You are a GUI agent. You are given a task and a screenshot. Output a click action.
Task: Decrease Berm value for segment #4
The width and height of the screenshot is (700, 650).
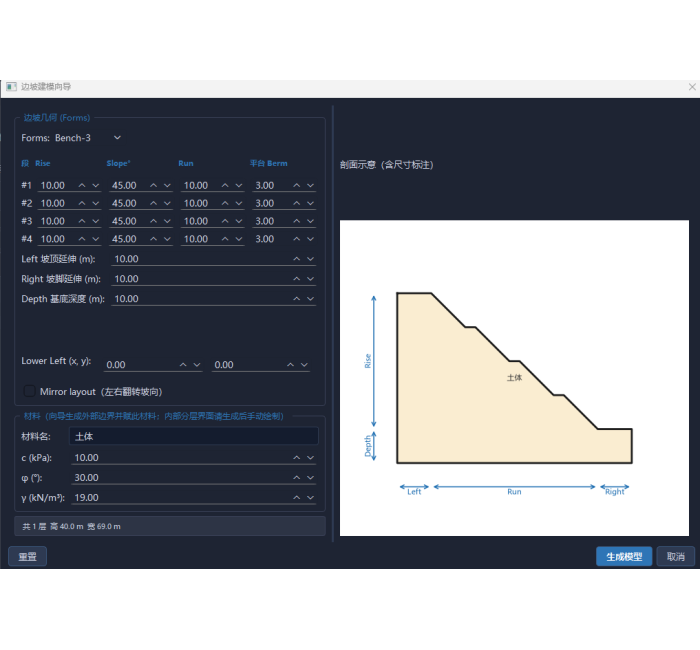(x=311, y=239)
